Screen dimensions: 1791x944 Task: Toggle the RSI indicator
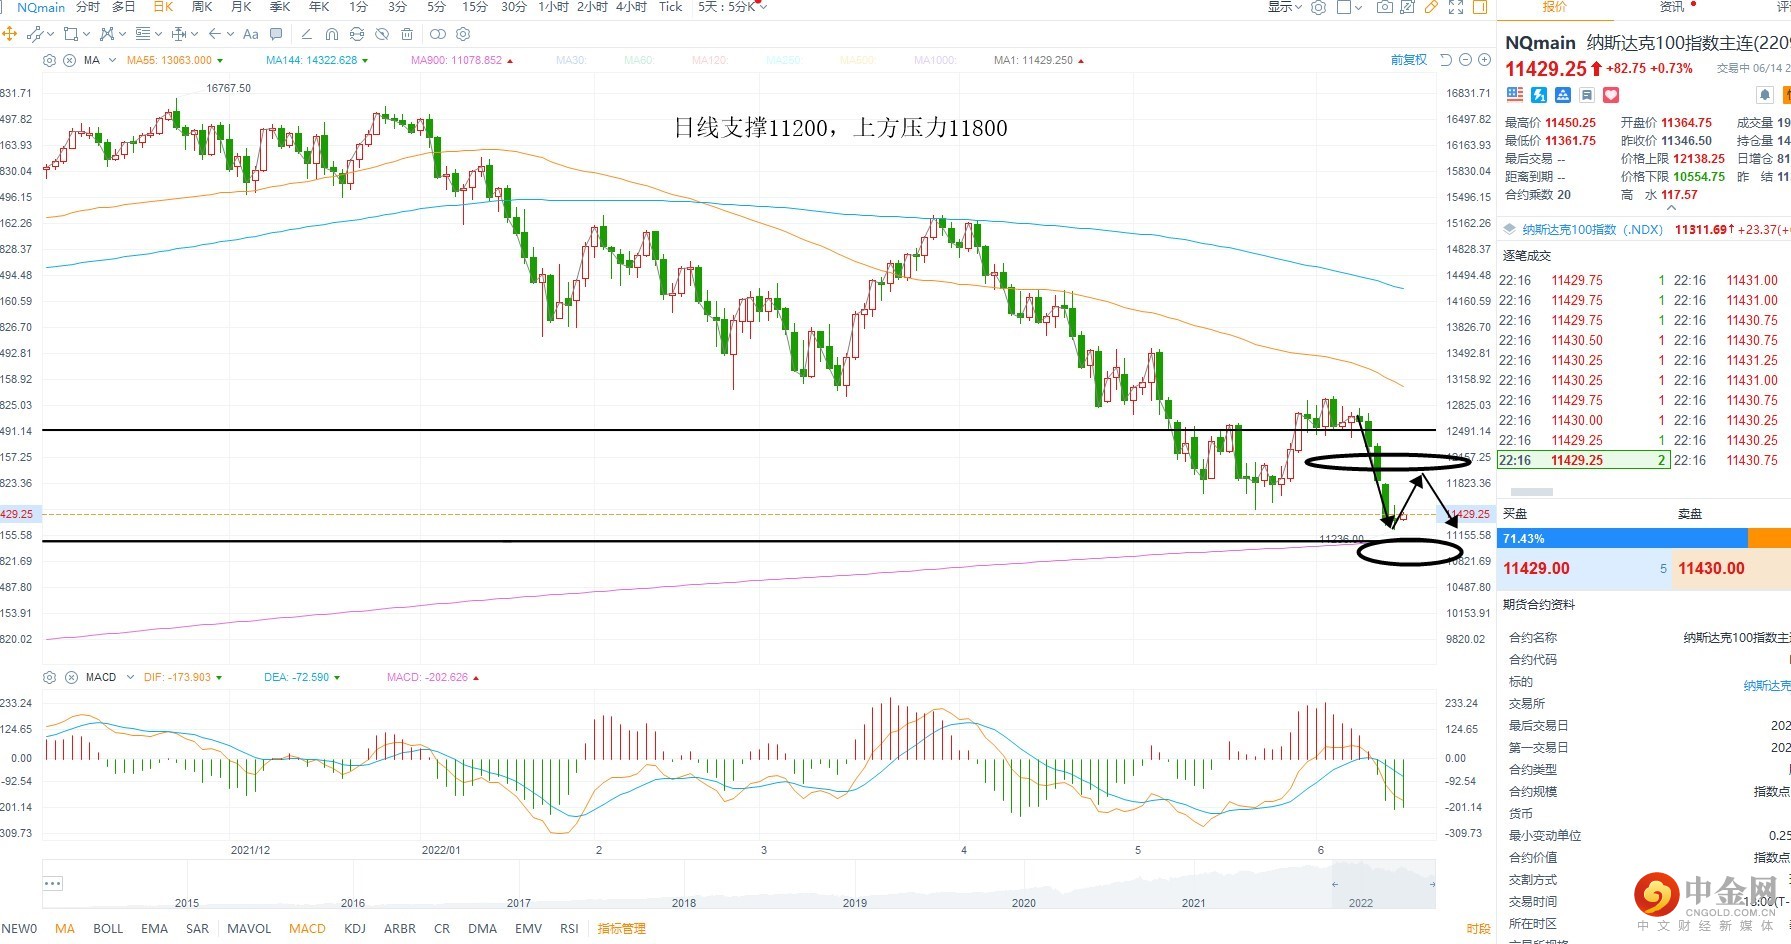coord(569,928)
